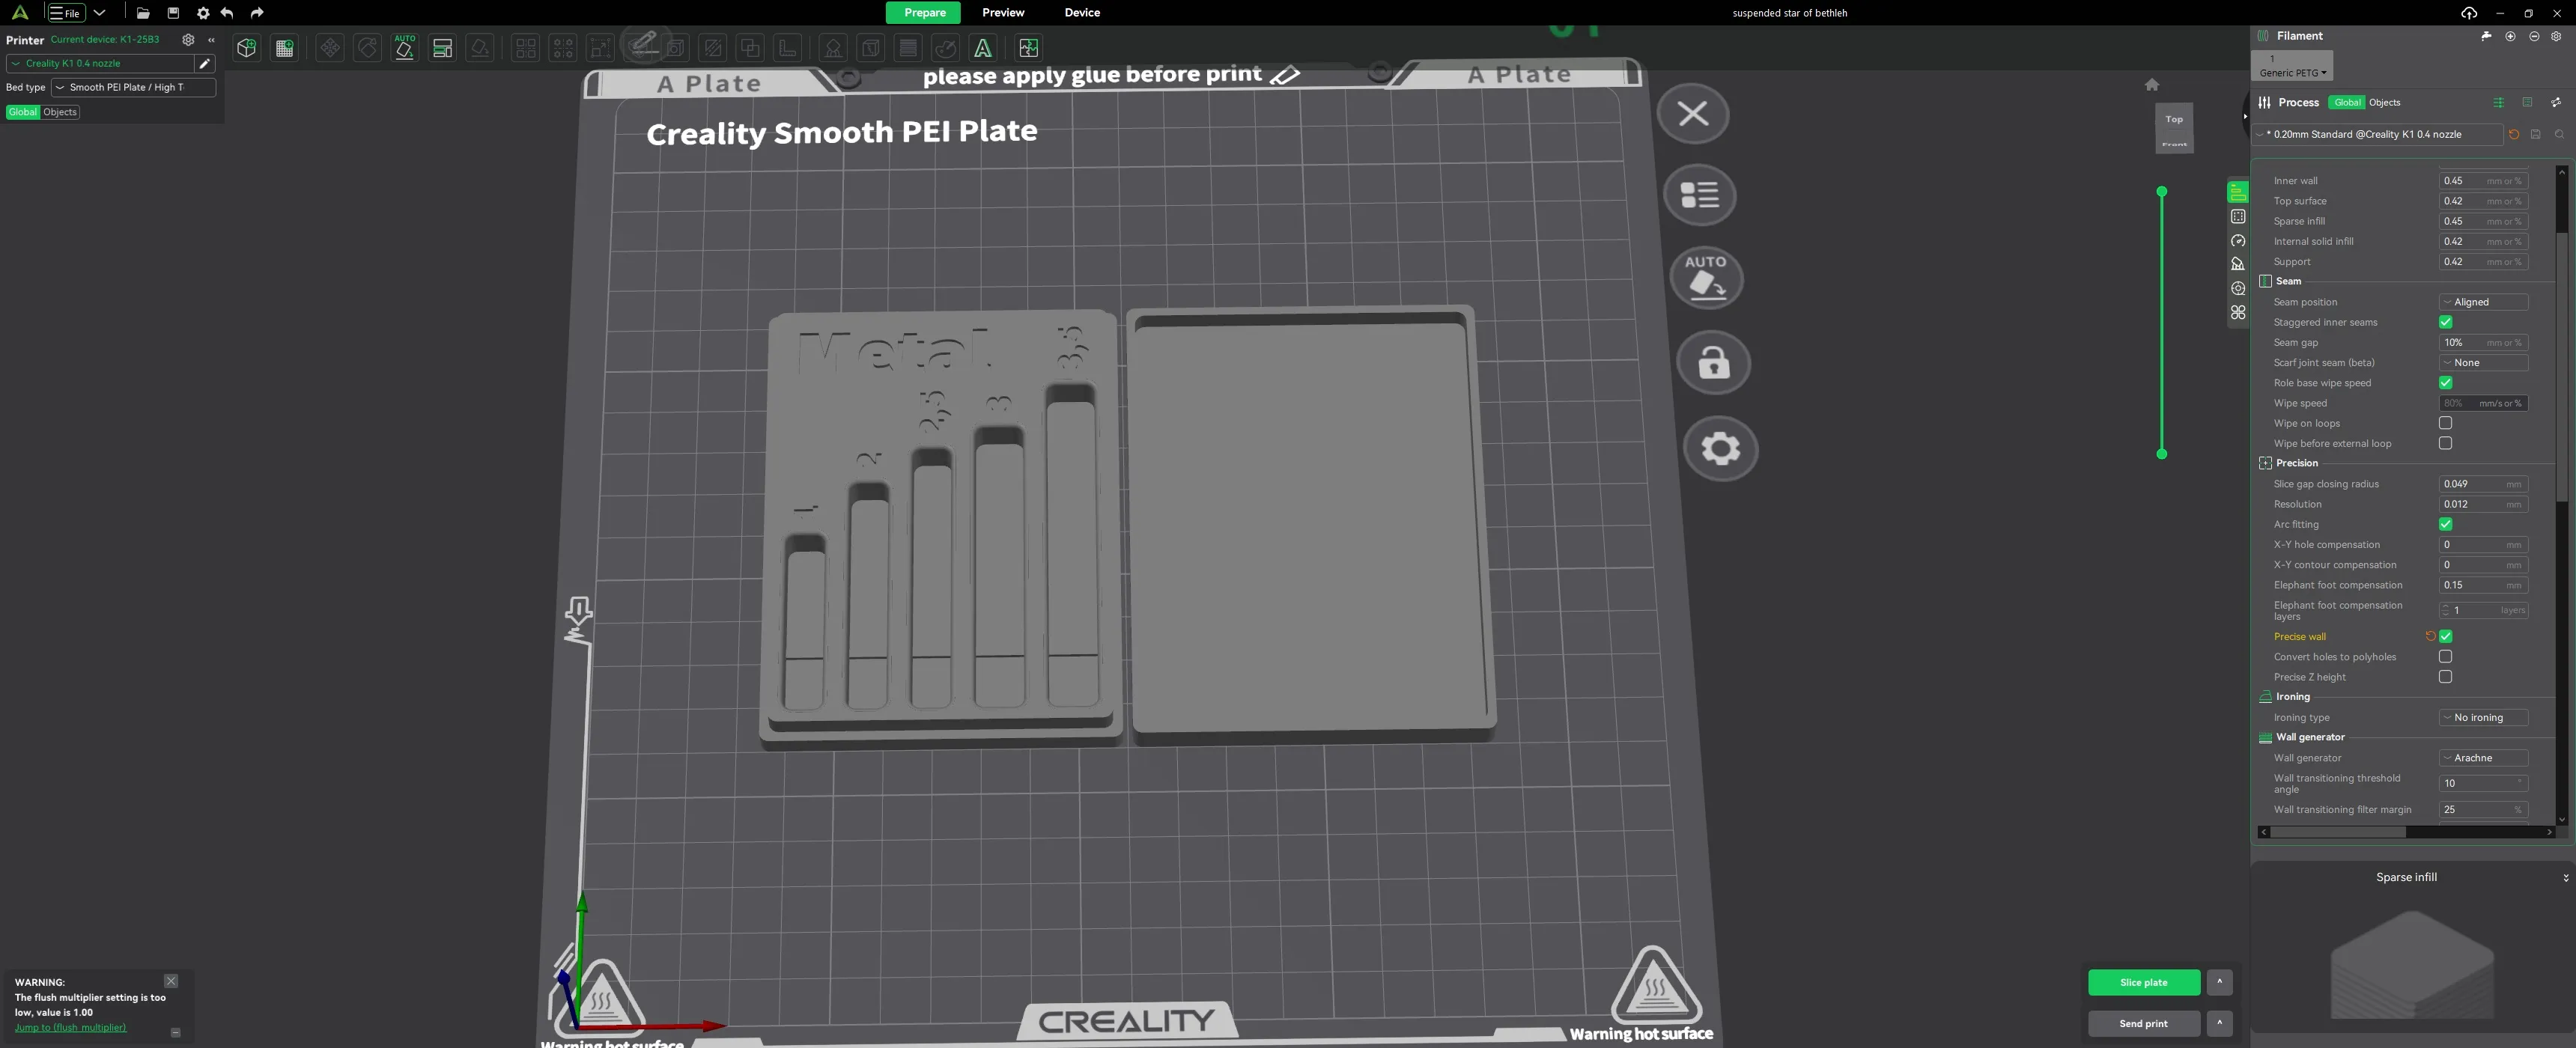This screenshot has width=2576, height=1048.
Task: Select Objects tab in left printer panel
Action: tap(60, 112)
